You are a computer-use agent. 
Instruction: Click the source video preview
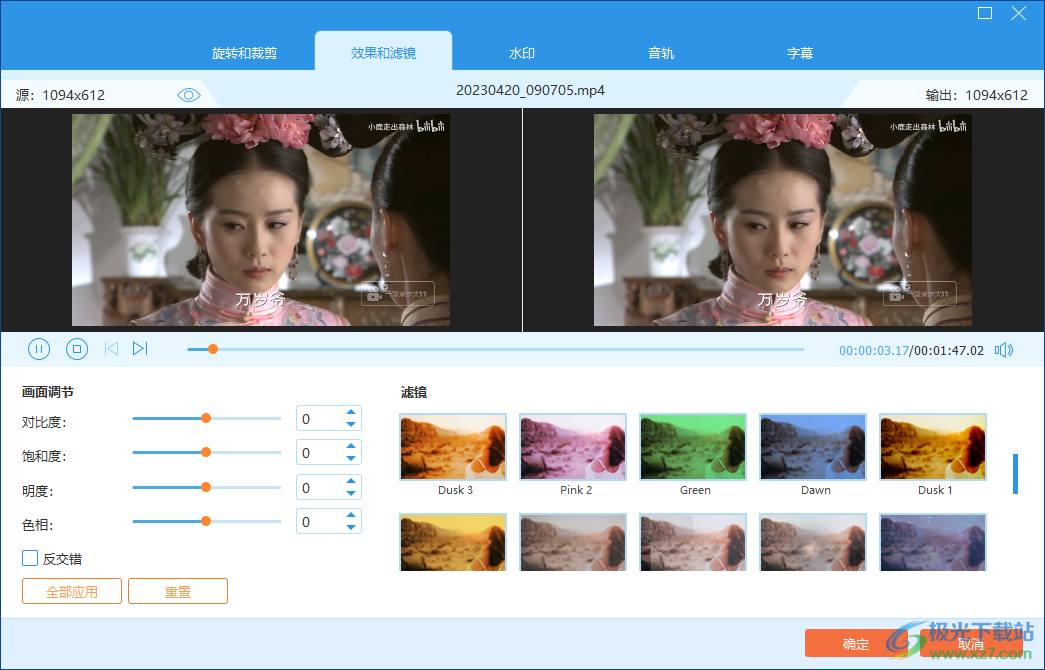pyautogui.click(x=261, y=220)
